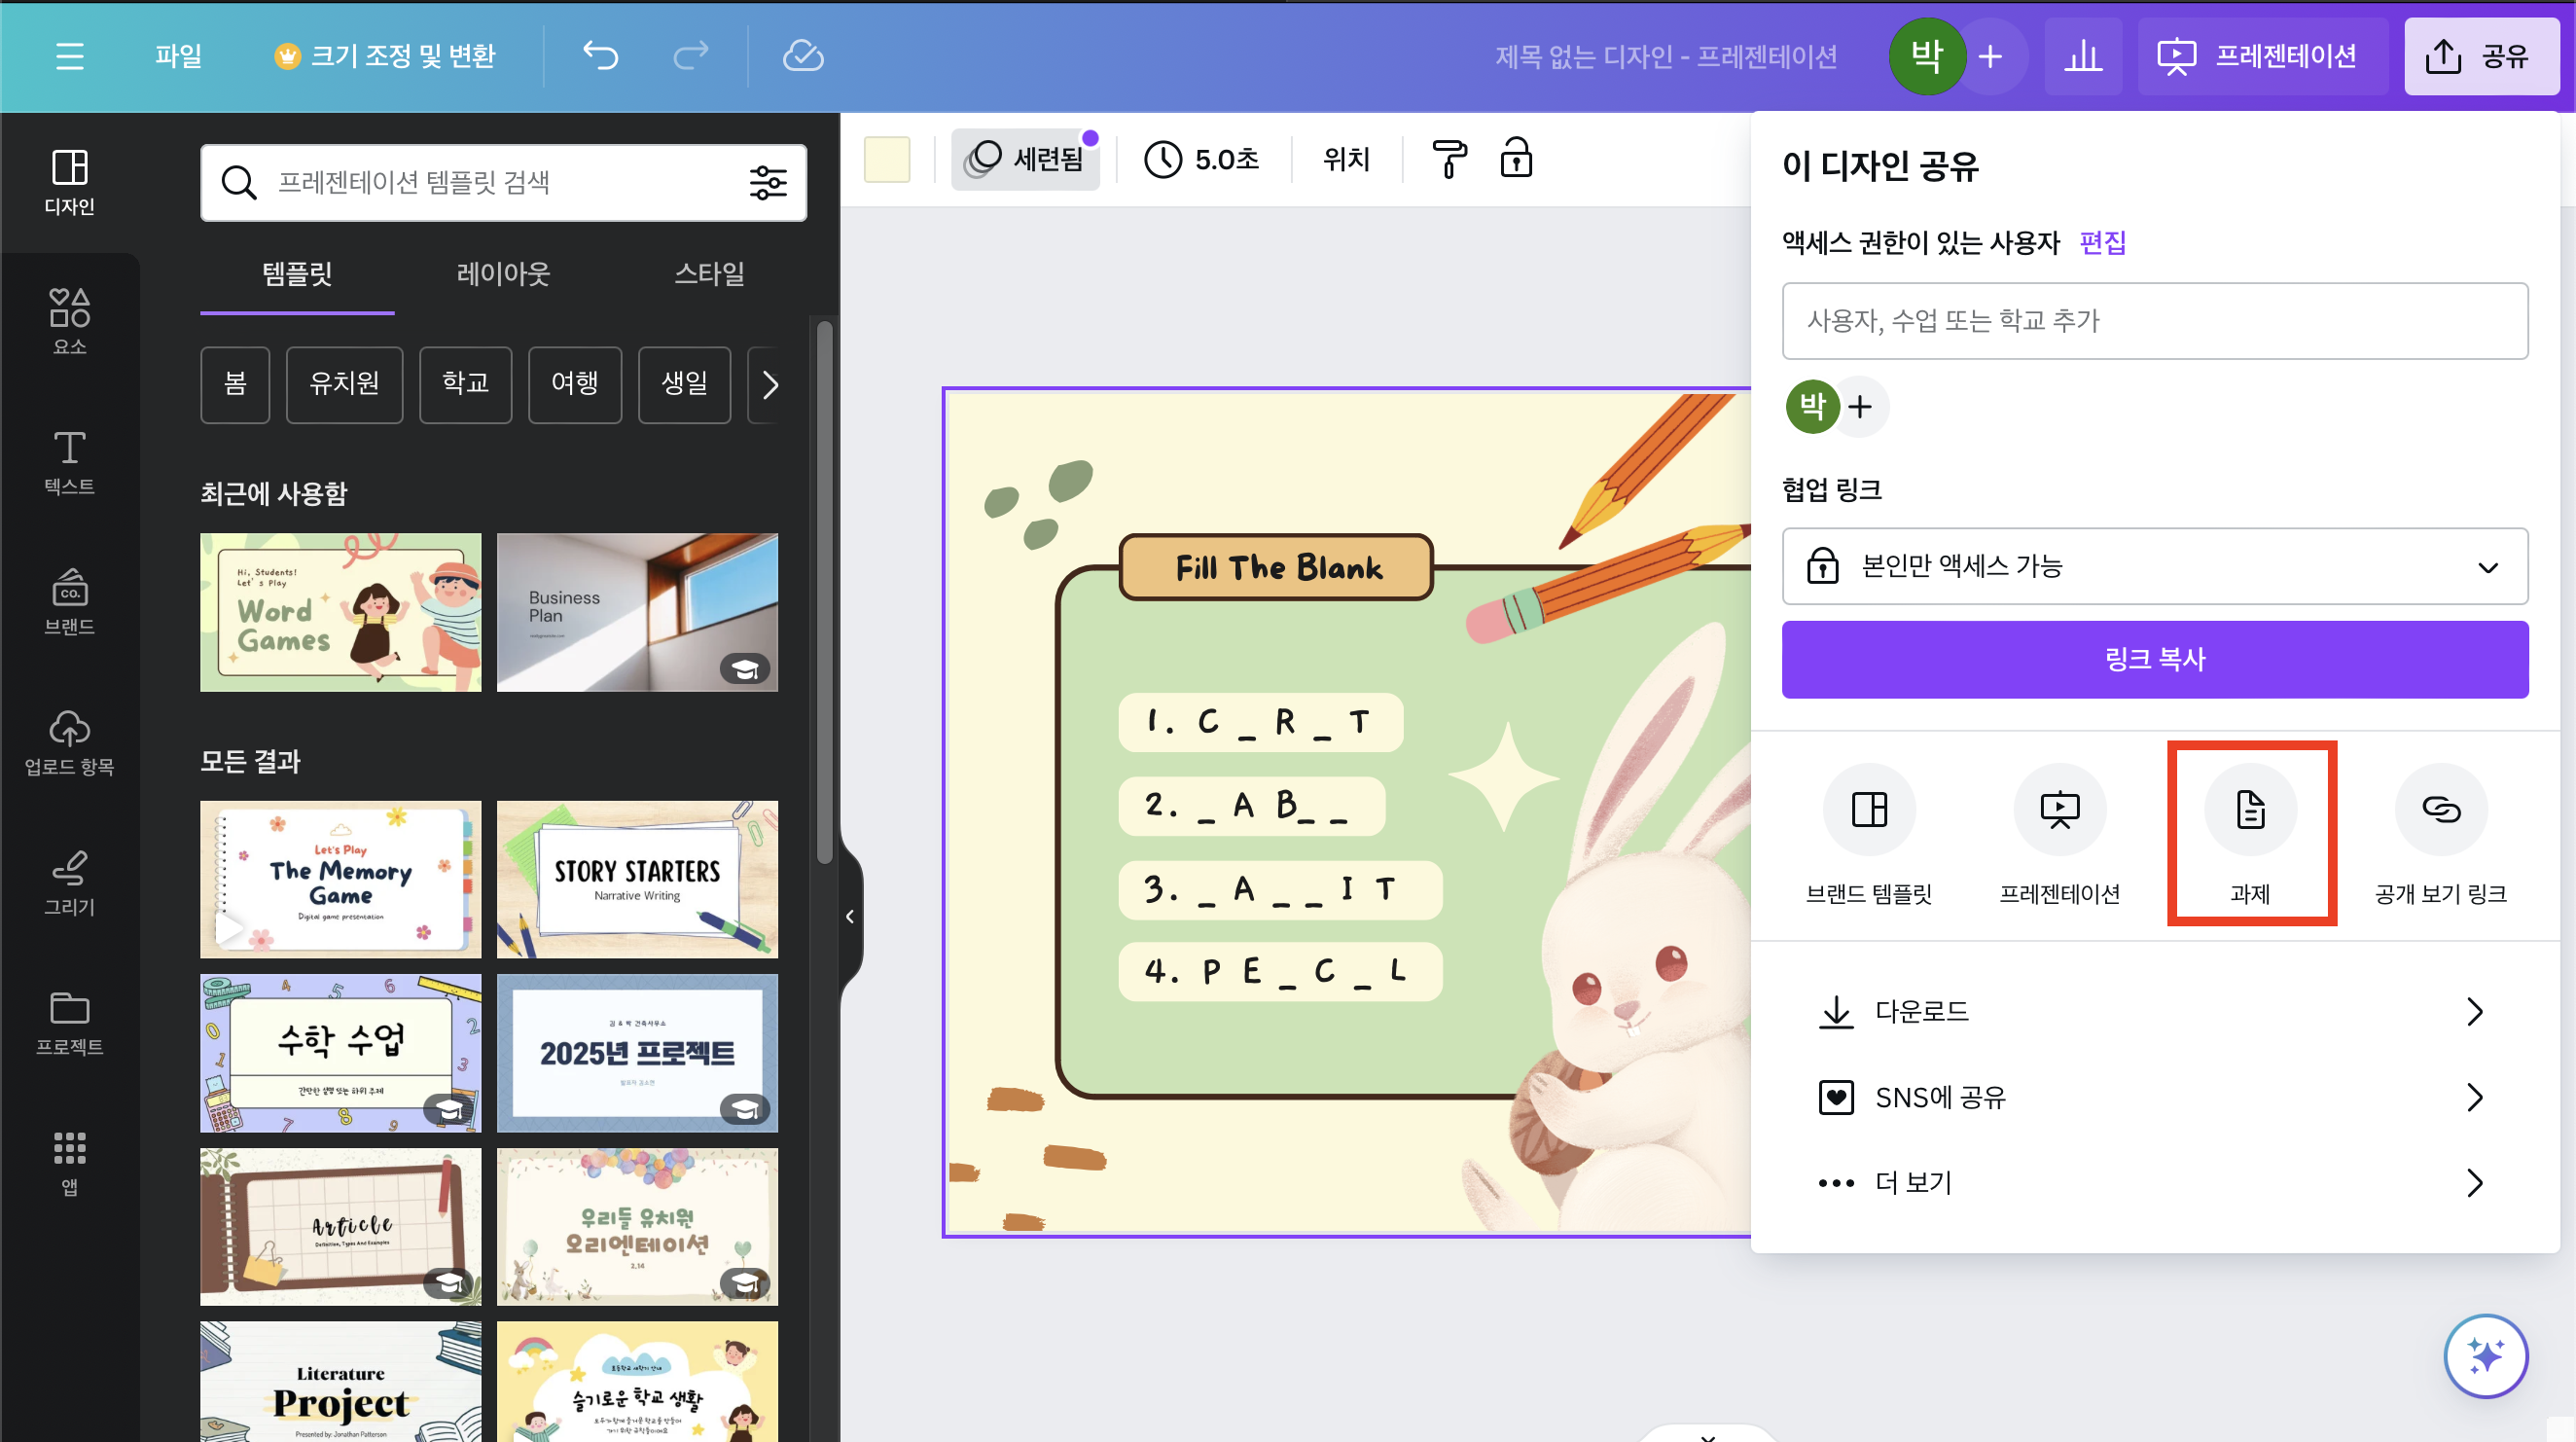Open the 요소 (Elements) sidebar panel
The image size is (2576, 1442).
(x=69, y=321)
